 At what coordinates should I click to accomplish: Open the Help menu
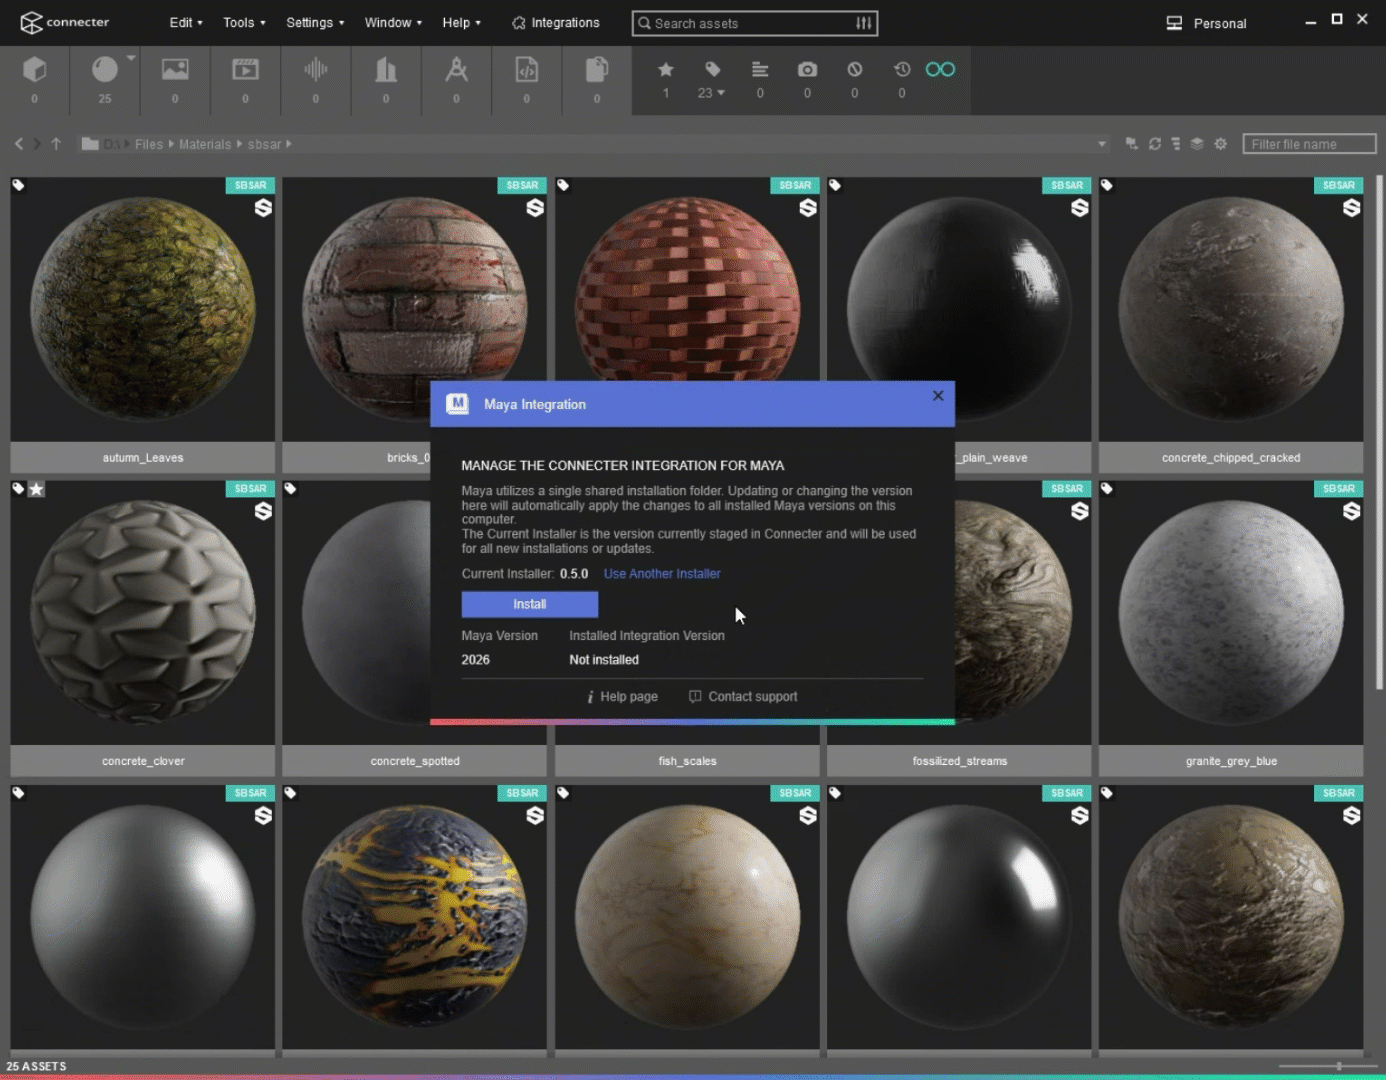461,23
